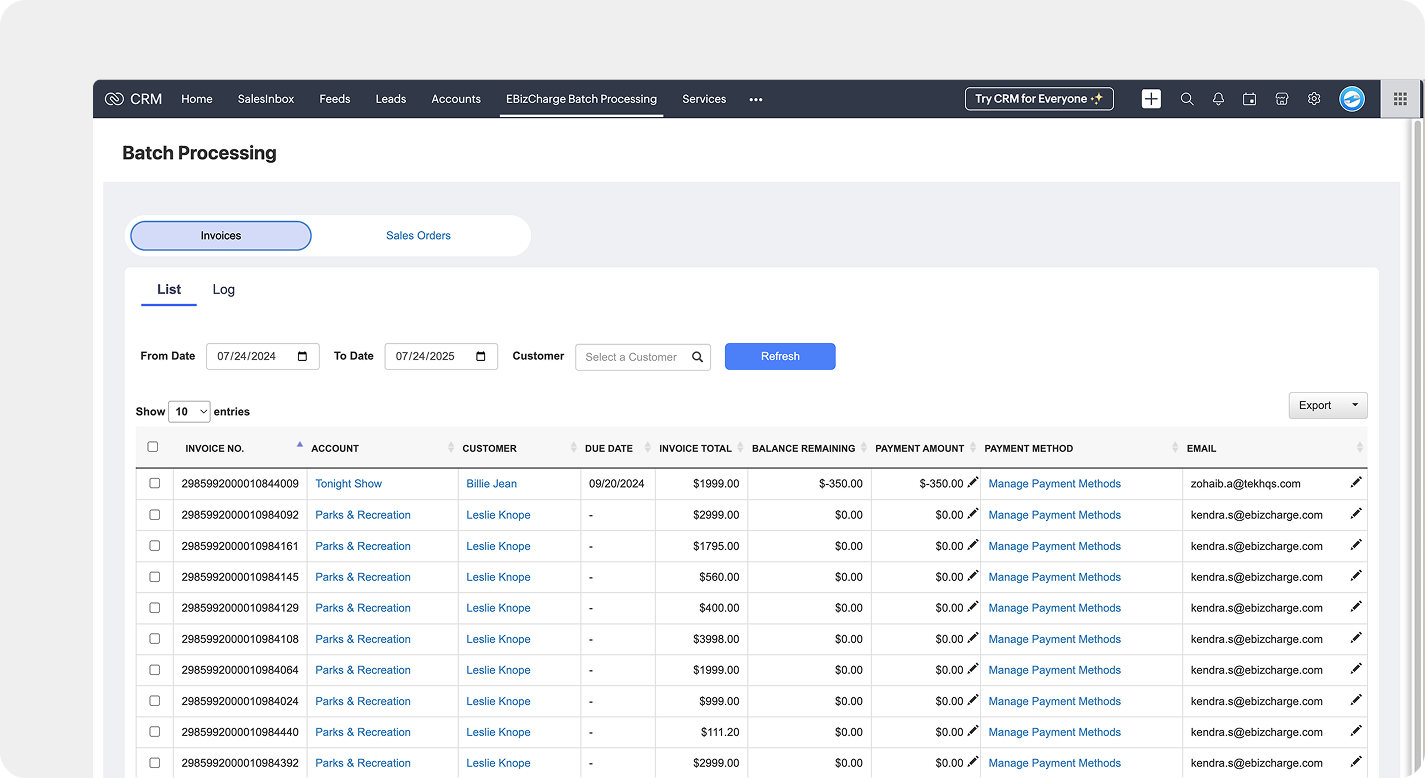Screen dimensions: 1425x778
Task: Tick the checkbox for invoice ending 4129
Action: [x=155, y=608]
